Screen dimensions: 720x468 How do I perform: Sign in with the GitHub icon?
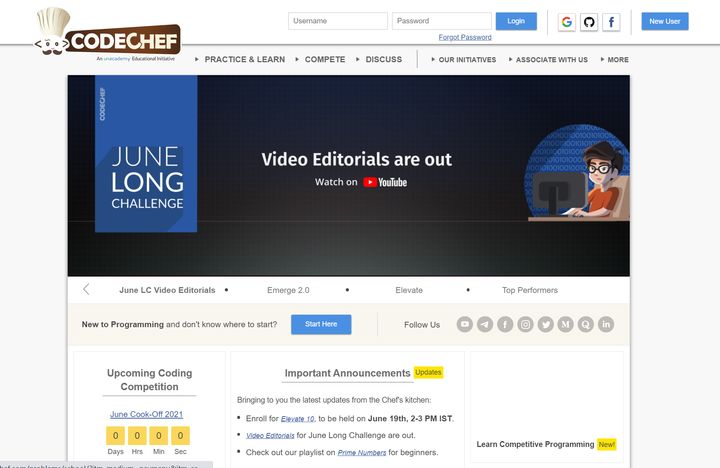pyautogui.click(x=589, y=22)
